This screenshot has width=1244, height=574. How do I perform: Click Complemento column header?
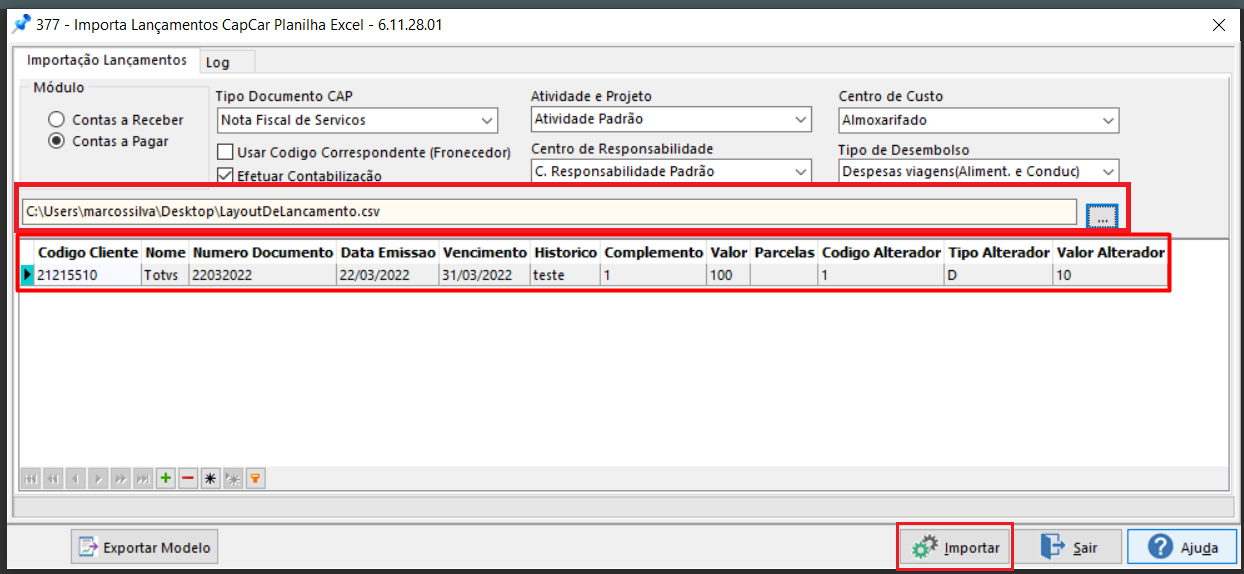coord(654,253)
